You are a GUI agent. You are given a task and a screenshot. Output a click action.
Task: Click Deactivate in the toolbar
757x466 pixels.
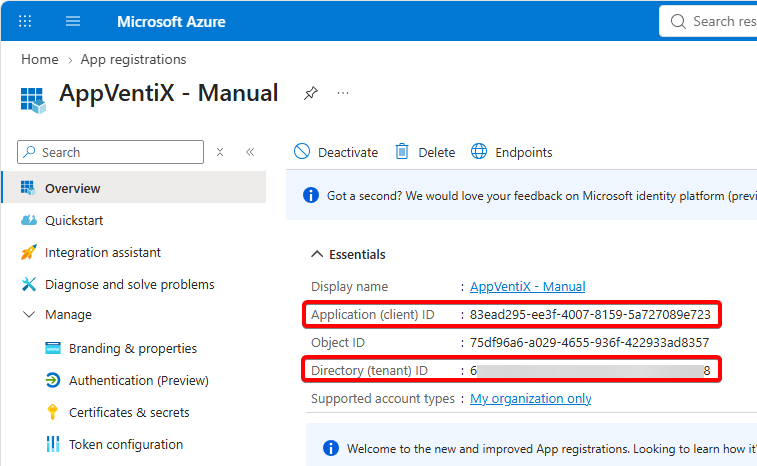pyautogui.click(x=348, y=153)
